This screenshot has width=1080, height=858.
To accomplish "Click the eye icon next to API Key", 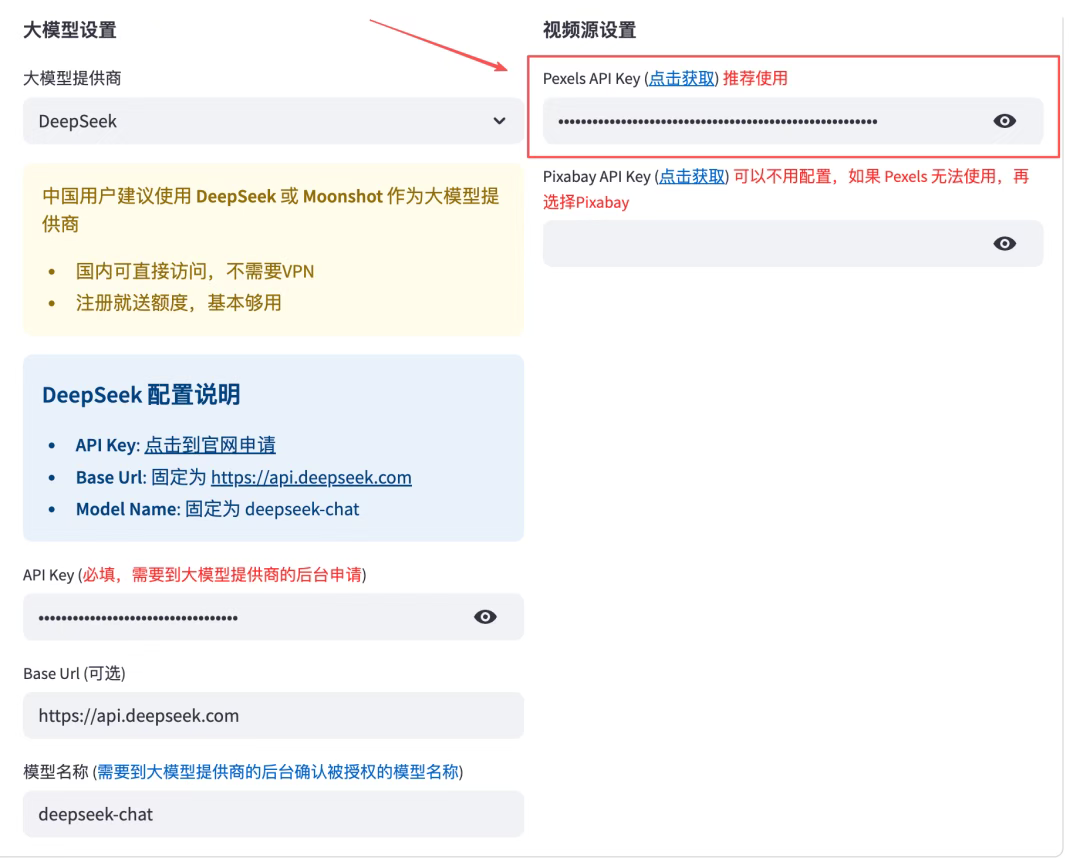I will 485,616.
